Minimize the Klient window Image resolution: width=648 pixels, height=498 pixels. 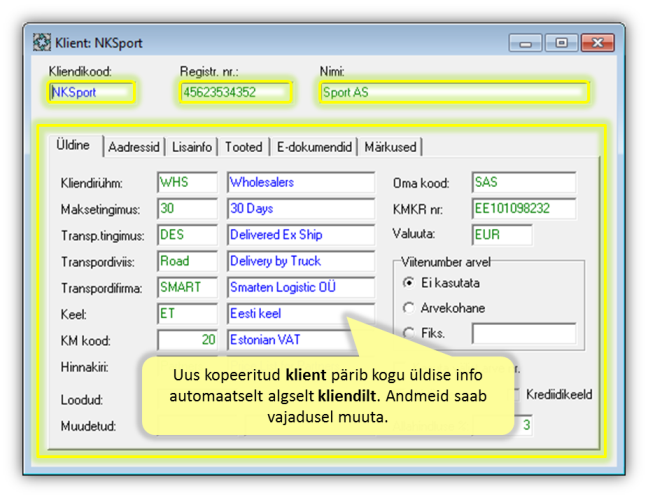point(525,43)
